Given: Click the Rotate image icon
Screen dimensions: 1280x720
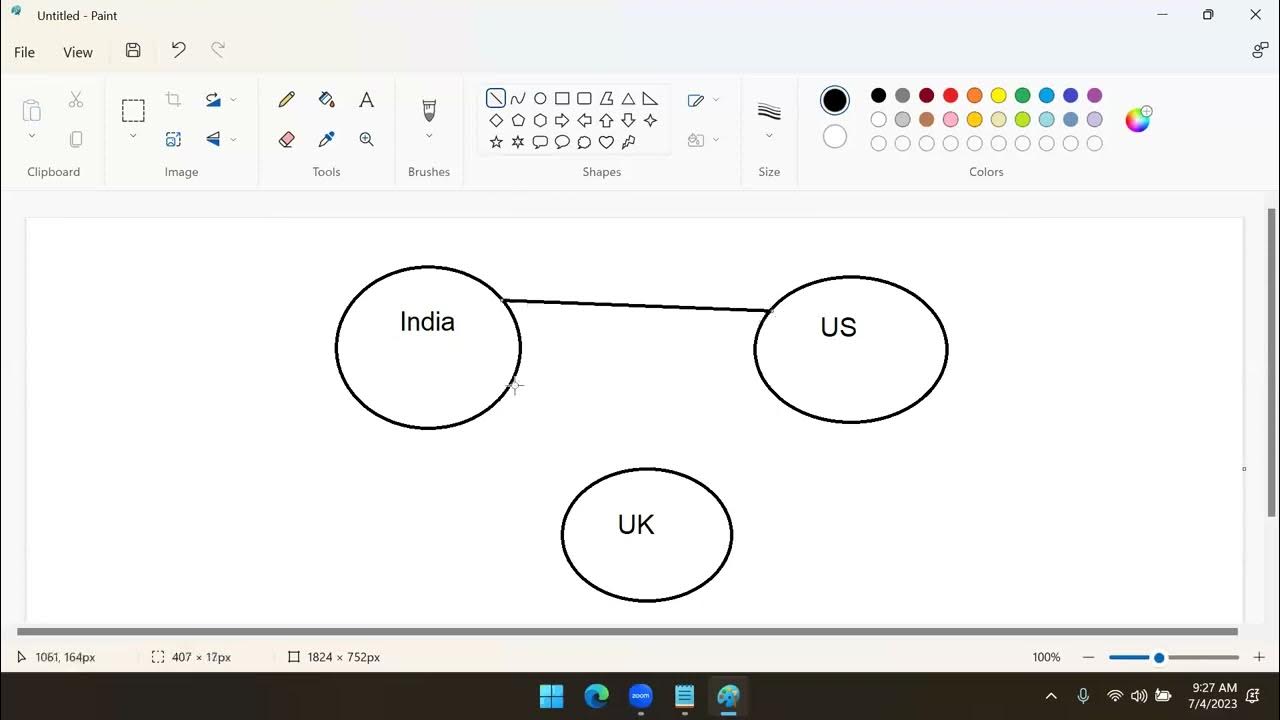Looking at the screenshot, I should pyautogui.click(x=213, y=99).
